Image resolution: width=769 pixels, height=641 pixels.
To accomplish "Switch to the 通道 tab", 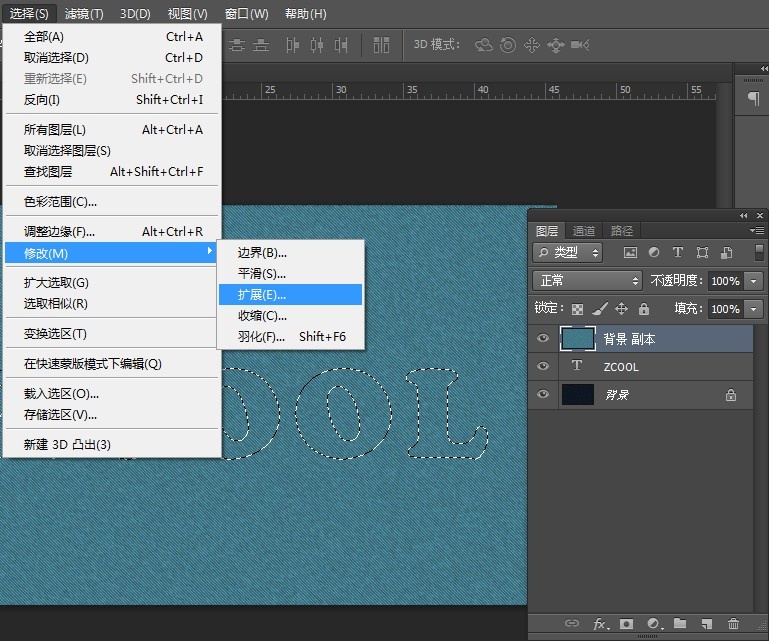I will pyautogui.click(x=584, y=231).
